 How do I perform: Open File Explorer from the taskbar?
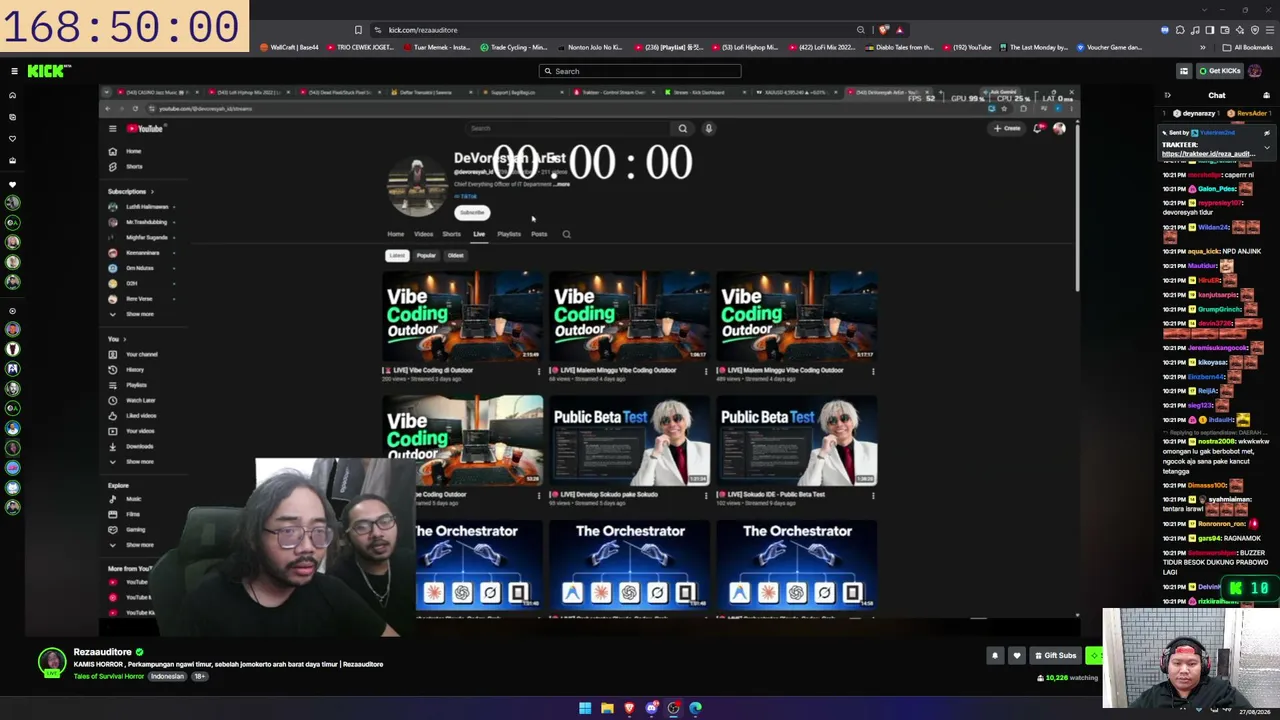tap(607, 708)
